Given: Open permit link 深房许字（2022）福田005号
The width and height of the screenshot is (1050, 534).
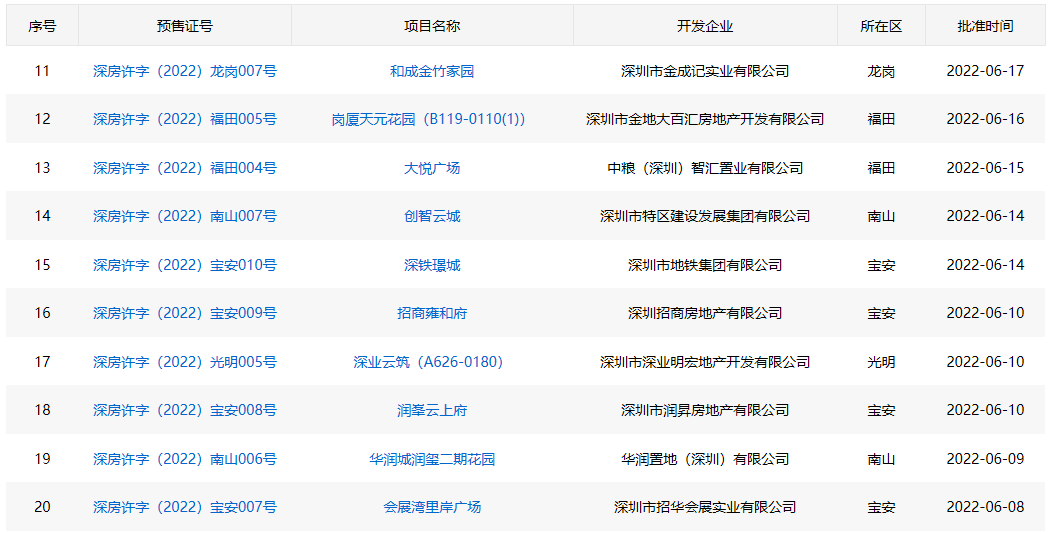Looking at the screenshot, I should pos(185,119).
